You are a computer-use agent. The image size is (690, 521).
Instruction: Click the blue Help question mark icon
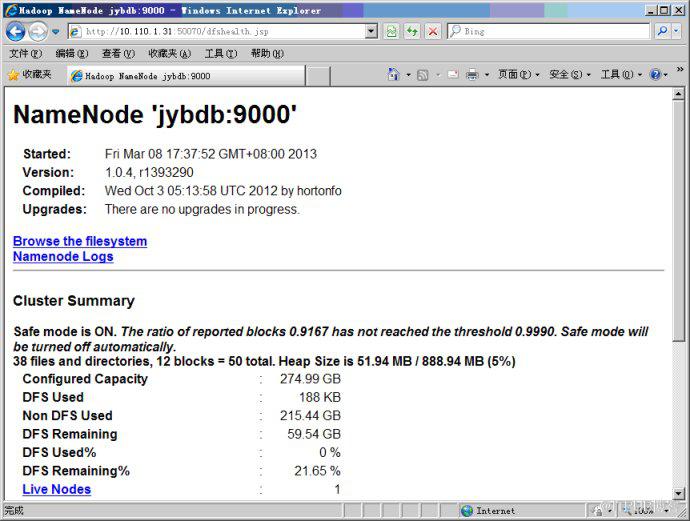click(x=655, y=75)
